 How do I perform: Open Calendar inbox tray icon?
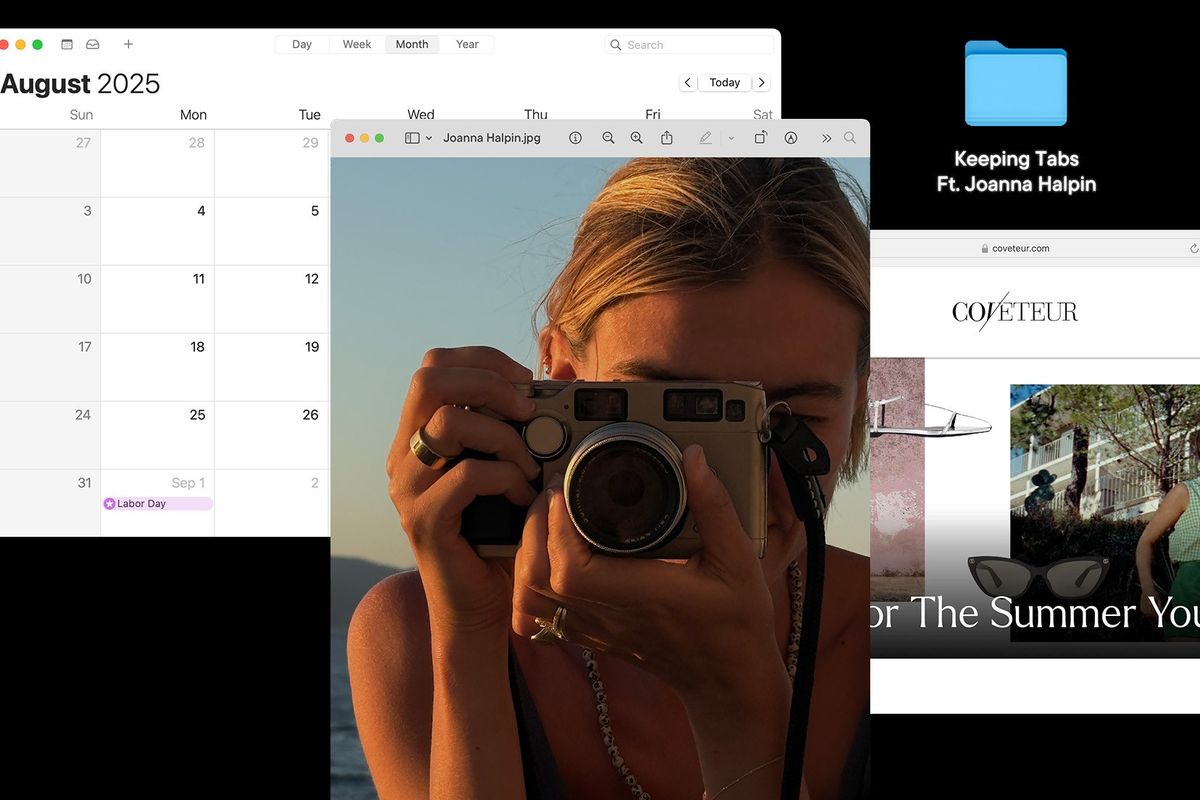coord(93,44)
